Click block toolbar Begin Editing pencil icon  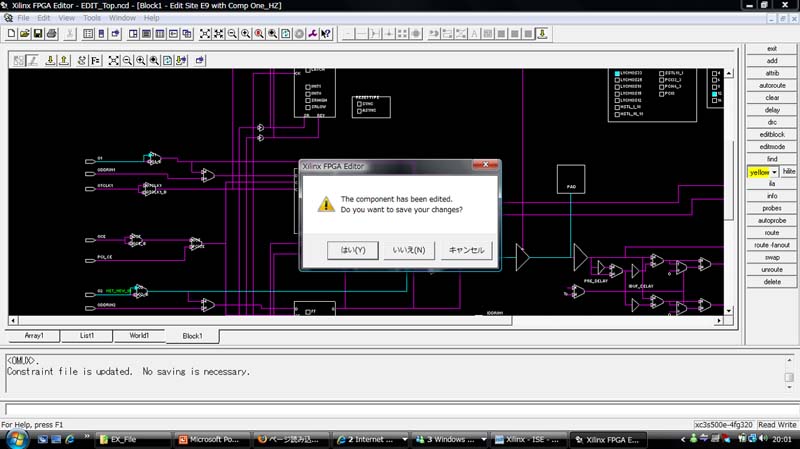[x=32, y=61]
